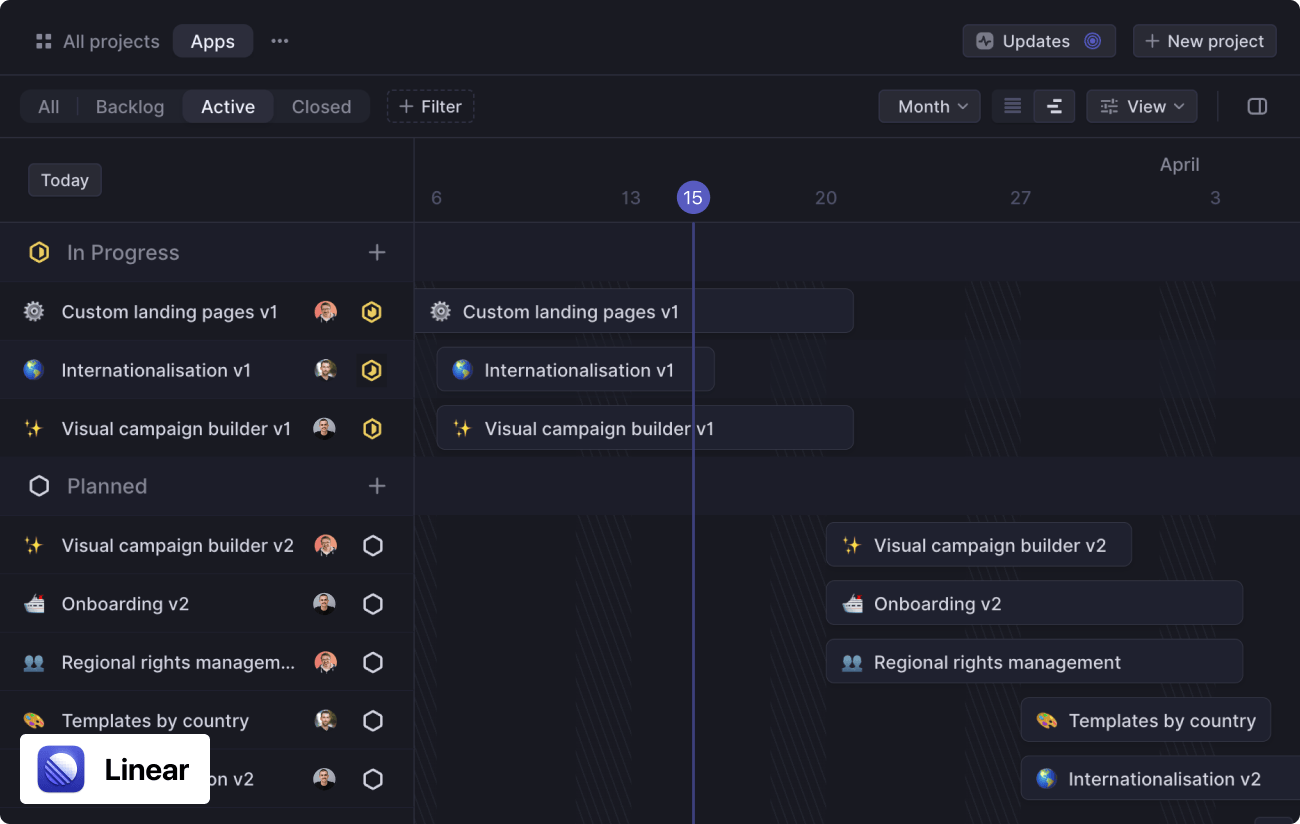The height and width of the screenshot is (824, 1300).
Task: Switch to list view layout
Action: [1013, 106]
